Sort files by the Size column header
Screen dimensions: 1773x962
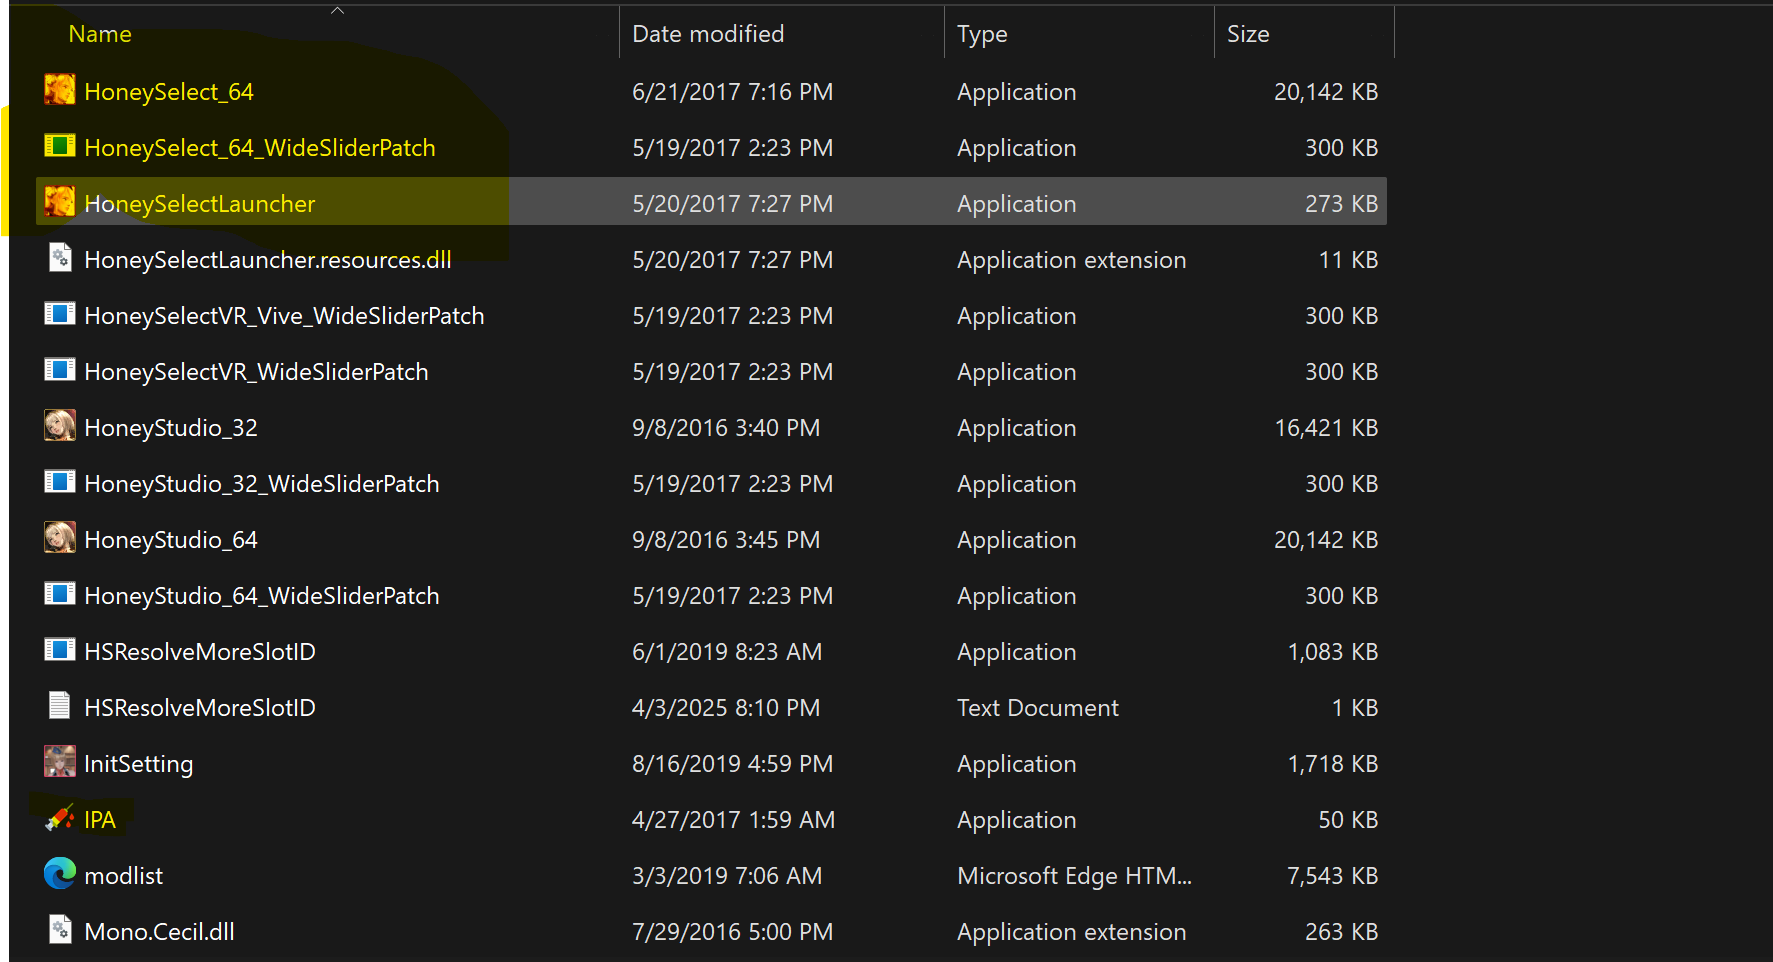[1248, 34]
